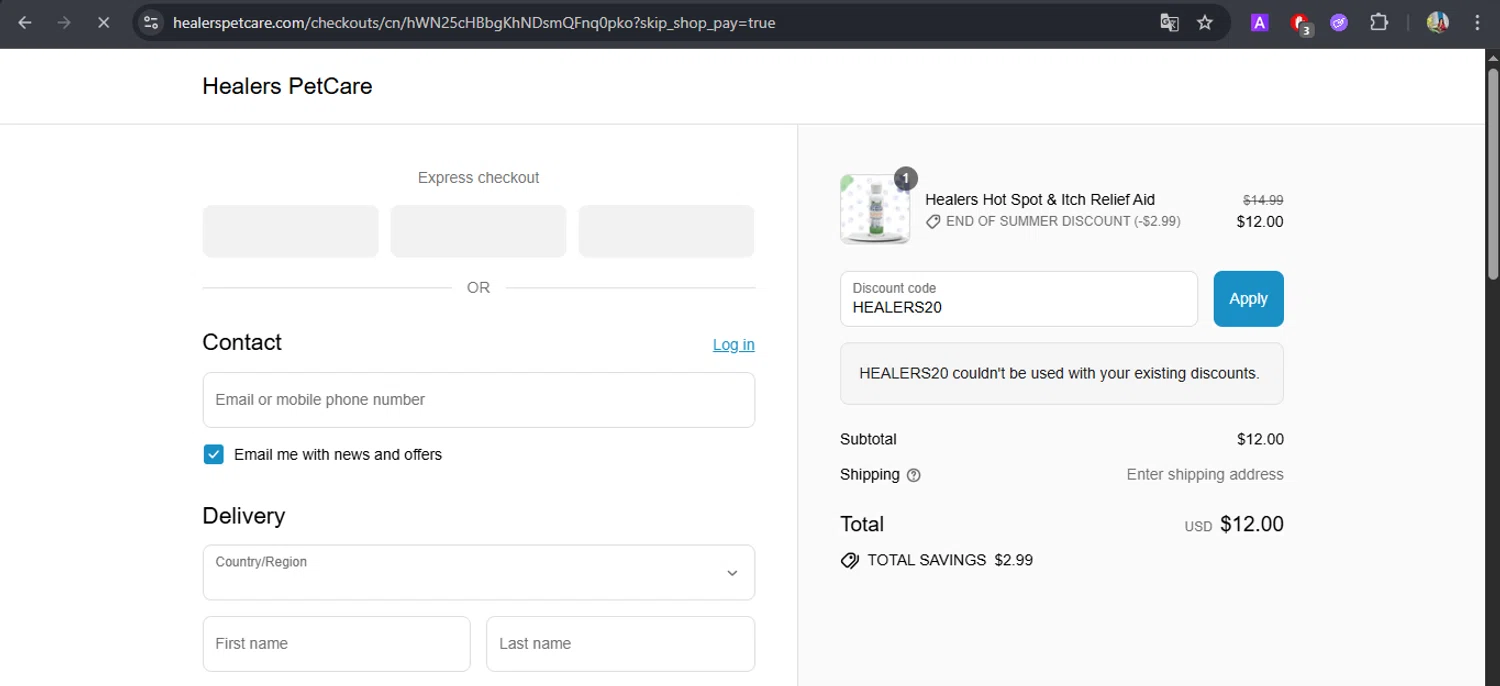Expand the Country/Region dropdown
This screenshot has height=686, width=1500.
(479, 572)
